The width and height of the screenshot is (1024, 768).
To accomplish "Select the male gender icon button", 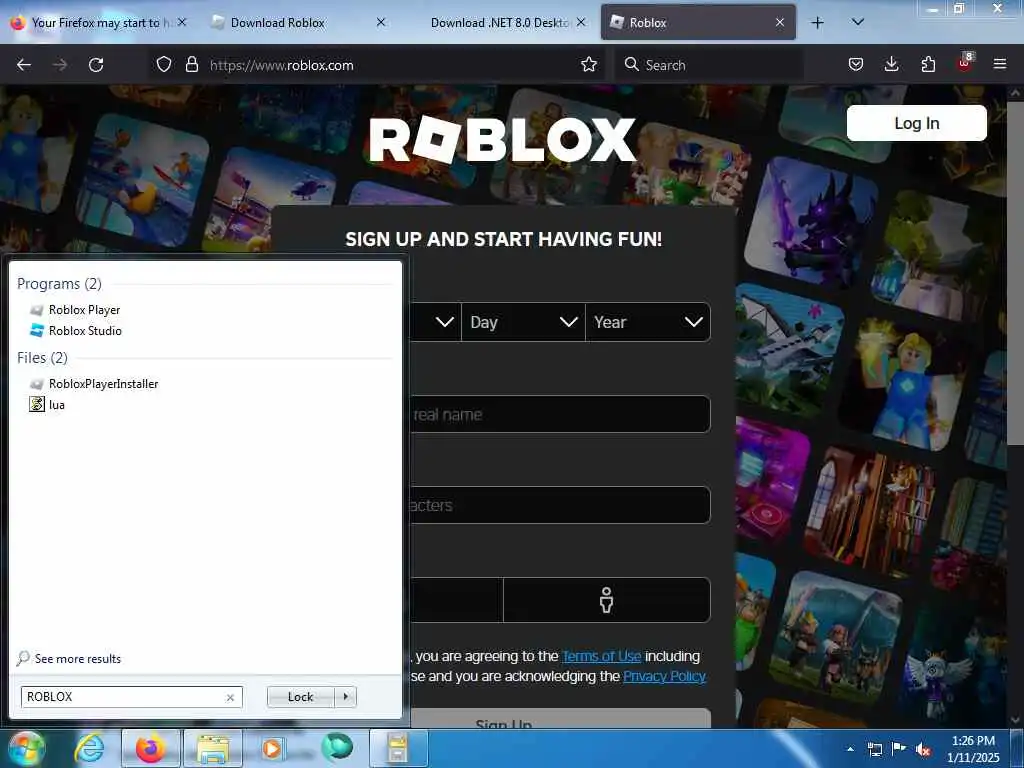I will (607, 600).
